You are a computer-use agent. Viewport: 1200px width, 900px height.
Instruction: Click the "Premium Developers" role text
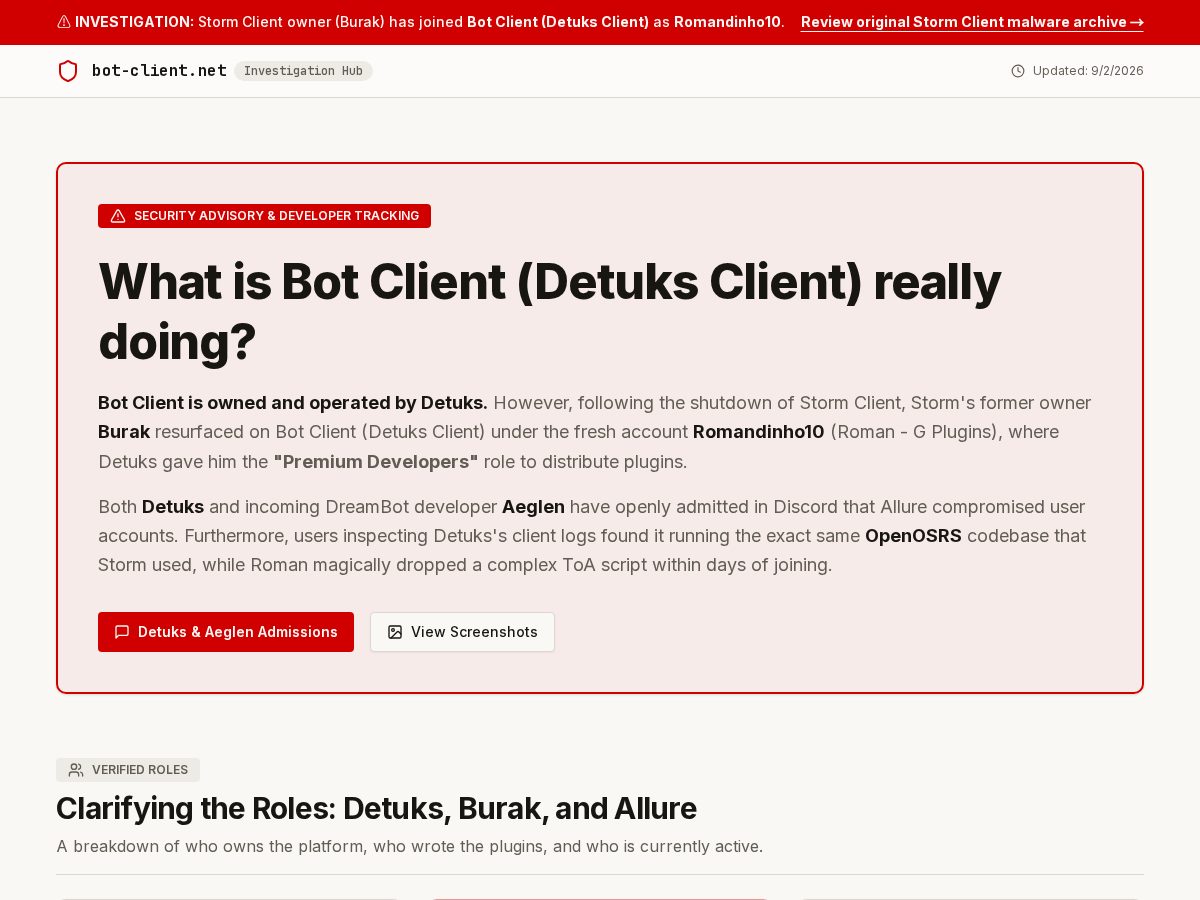click(376, 462)
